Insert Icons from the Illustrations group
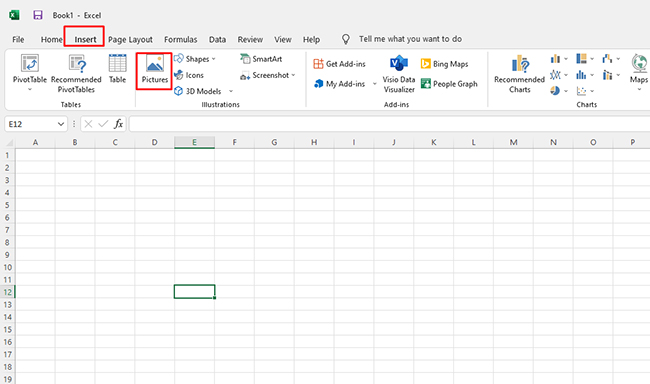Viewport: 650px width, 384px height. 189,75
